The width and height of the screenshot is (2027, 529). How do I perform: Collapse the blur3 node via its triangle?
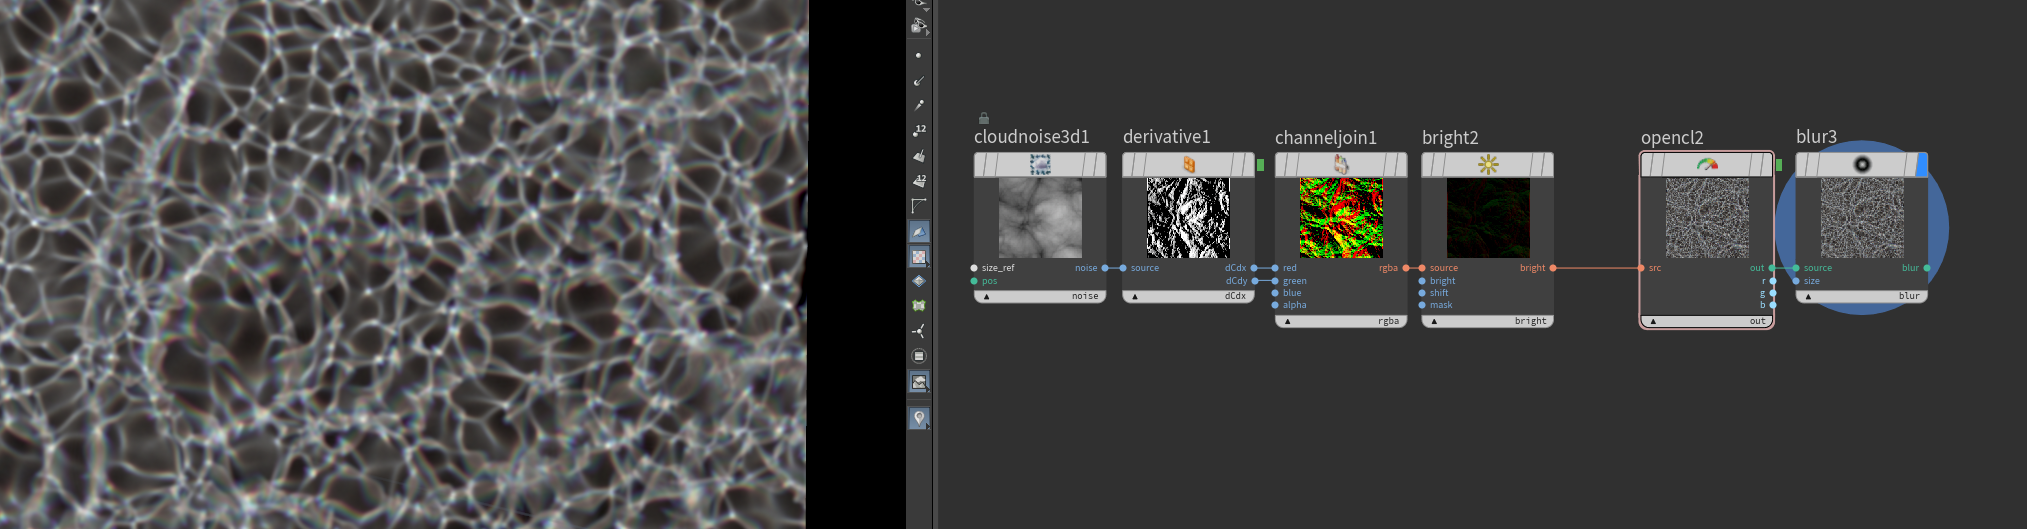click(x=1808, y=297)
